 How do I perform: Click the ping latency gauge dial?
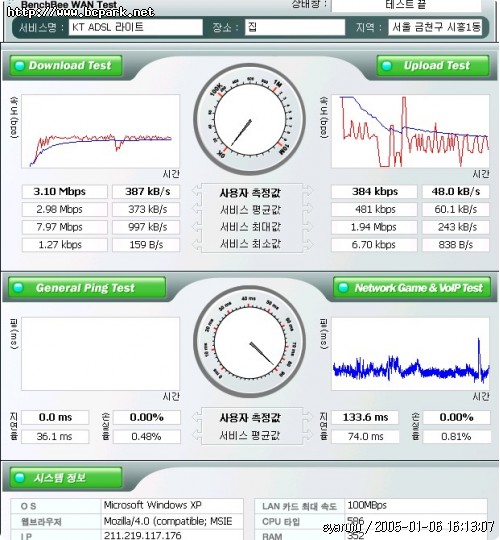[x=250, y=342]
